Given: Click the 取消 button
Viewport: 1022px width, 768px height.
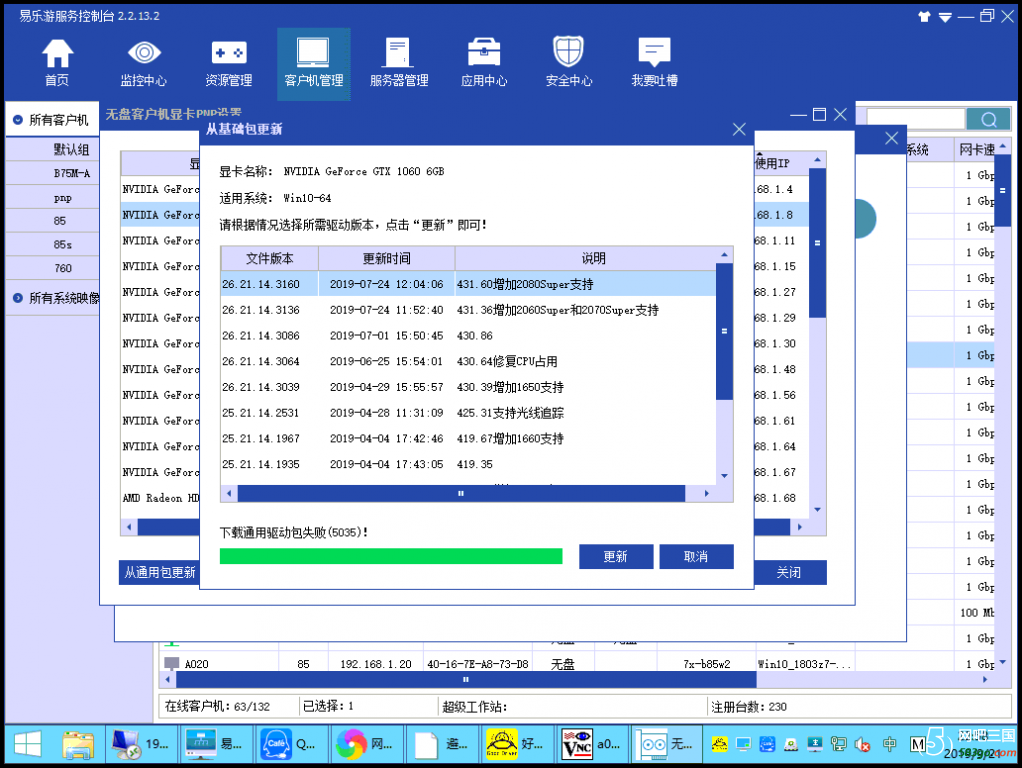Looking at the screenshot, I should 696,557.
